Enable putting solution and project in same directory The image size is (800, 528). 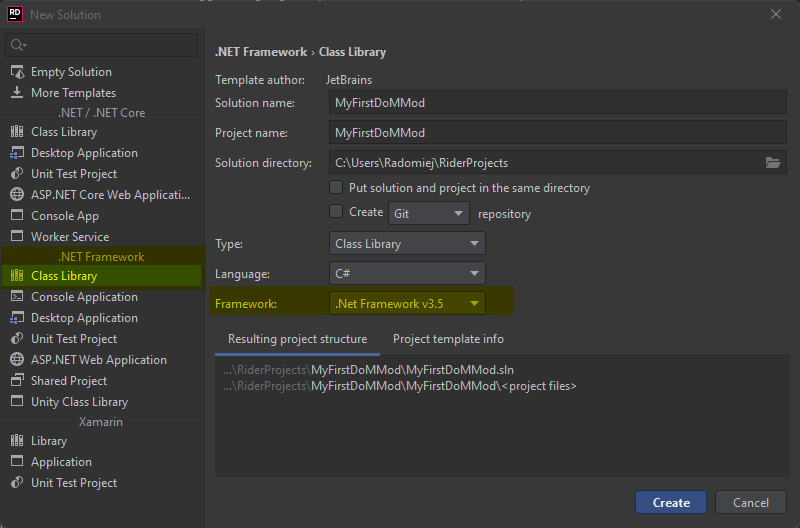click(x=336, y=188)
